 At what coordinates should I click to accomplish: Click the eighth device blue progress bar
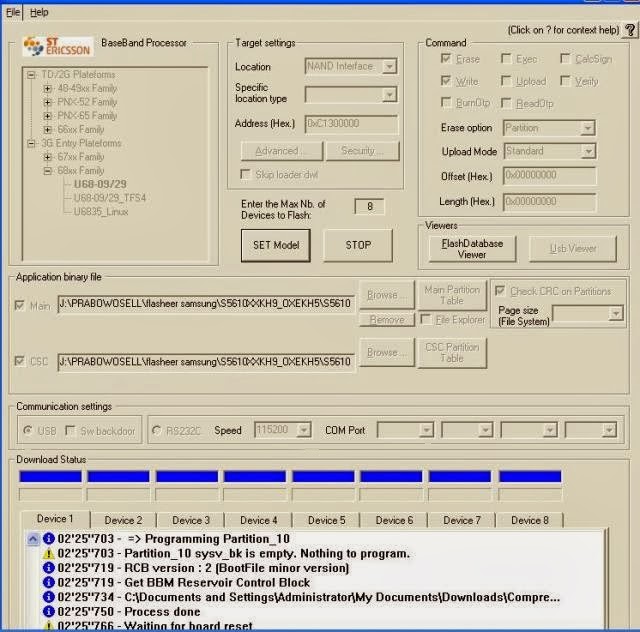[x=530, y=476]
